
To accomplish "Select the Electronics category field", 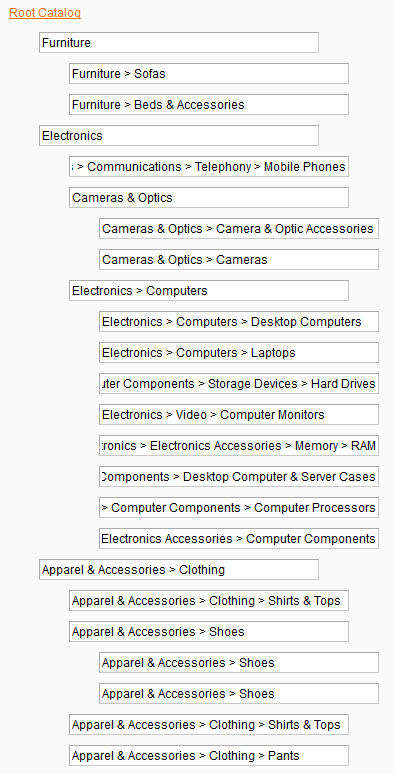I will pyautogui.click(x=179, y=136).
